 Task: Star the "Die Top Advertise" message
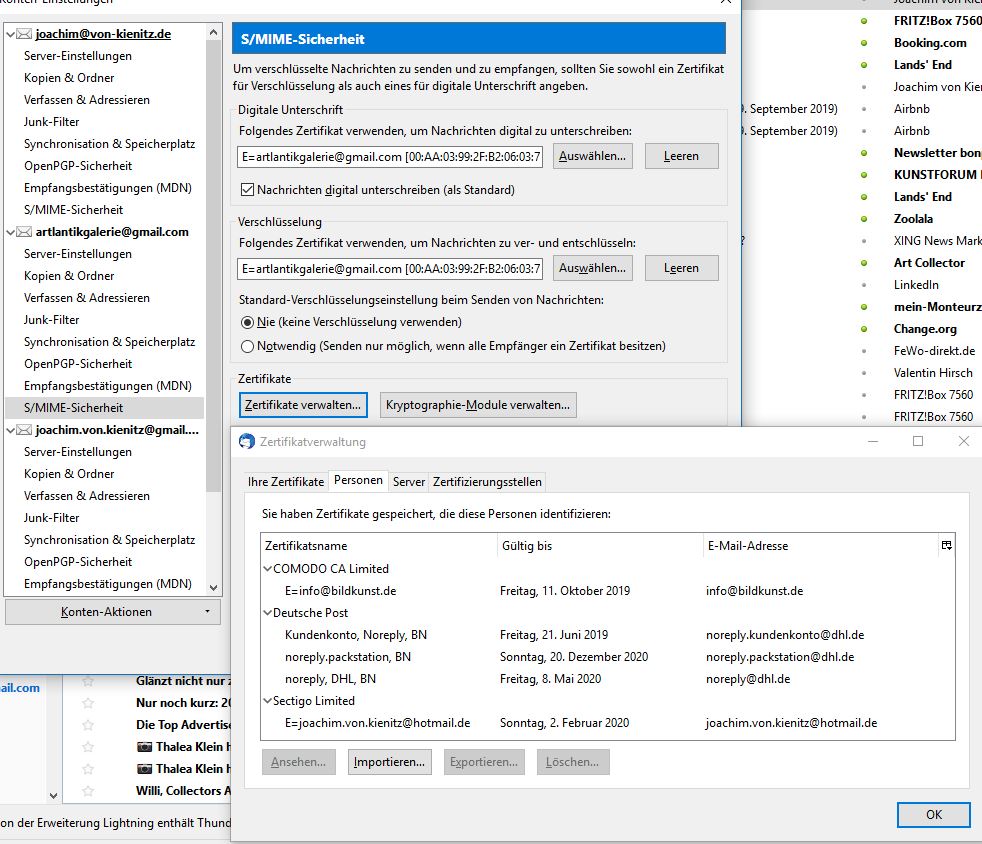(88, 724)
